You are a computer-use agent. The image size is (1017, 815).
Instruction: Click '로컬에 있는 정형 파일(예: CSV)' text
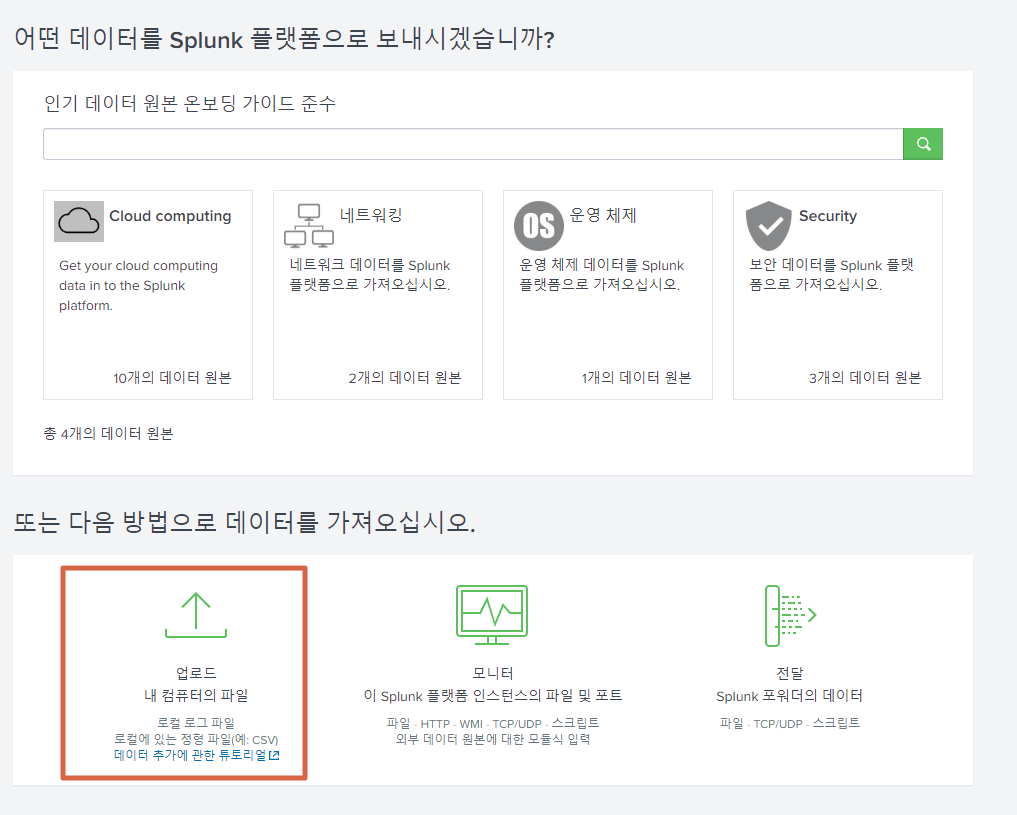coord(196,739)
